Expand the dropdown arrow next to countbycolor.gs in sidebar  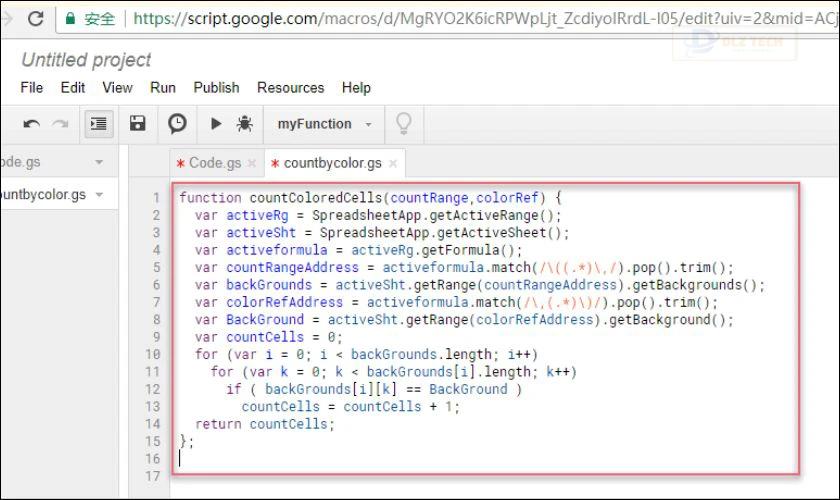click(99, 195)
